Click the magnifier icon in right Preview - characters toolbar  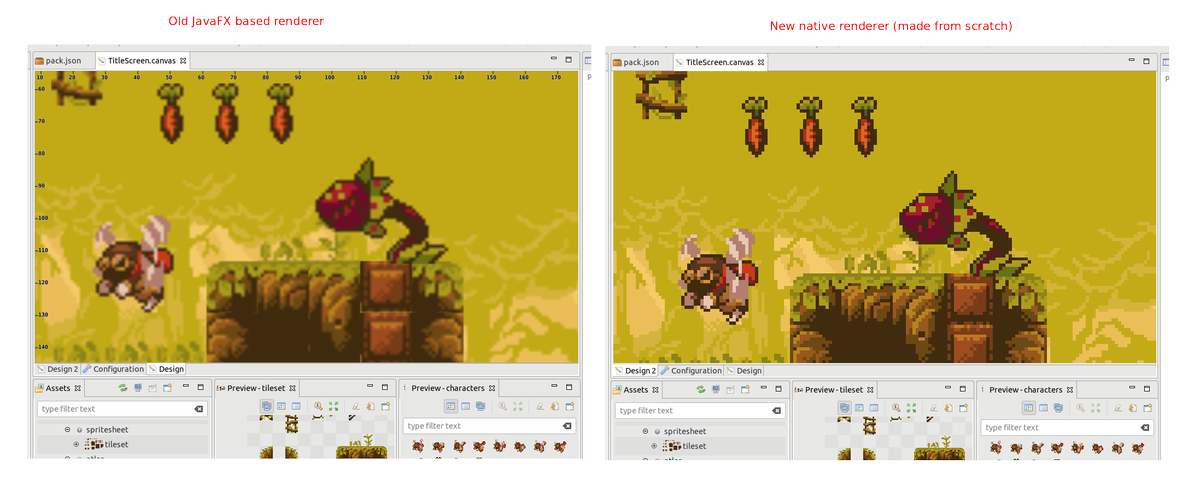(x=1080, y=408)
